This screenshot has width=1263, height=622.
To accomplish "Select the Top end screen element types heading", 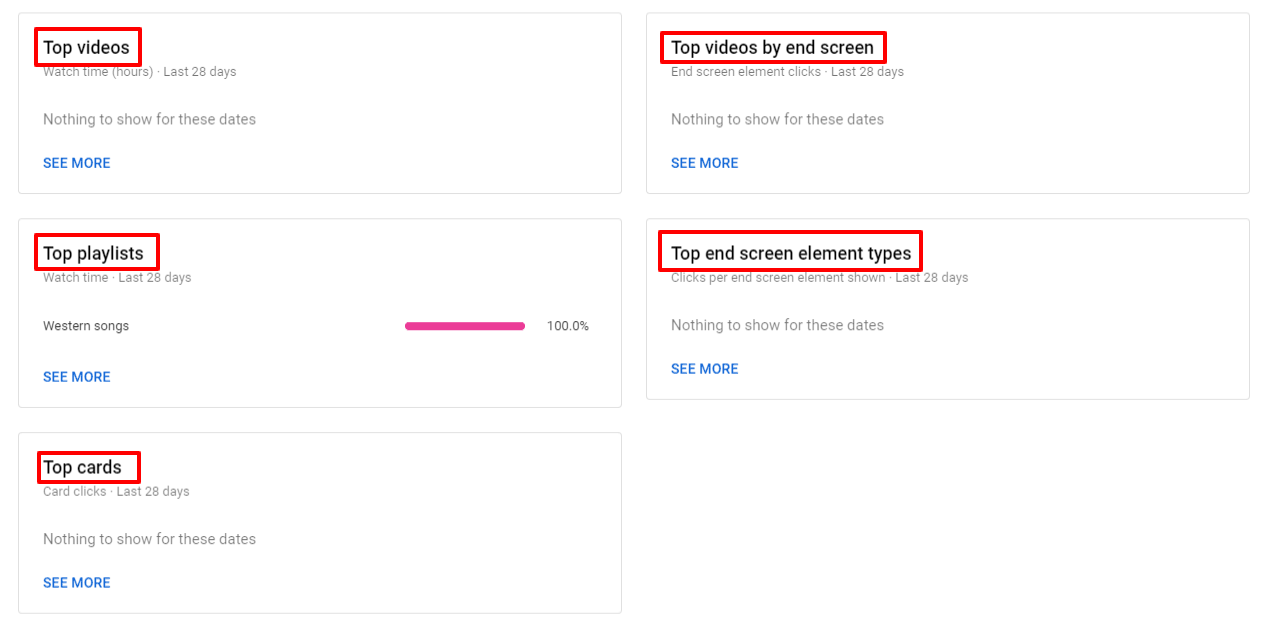I will pyautogui.click(x=790, y=253).
